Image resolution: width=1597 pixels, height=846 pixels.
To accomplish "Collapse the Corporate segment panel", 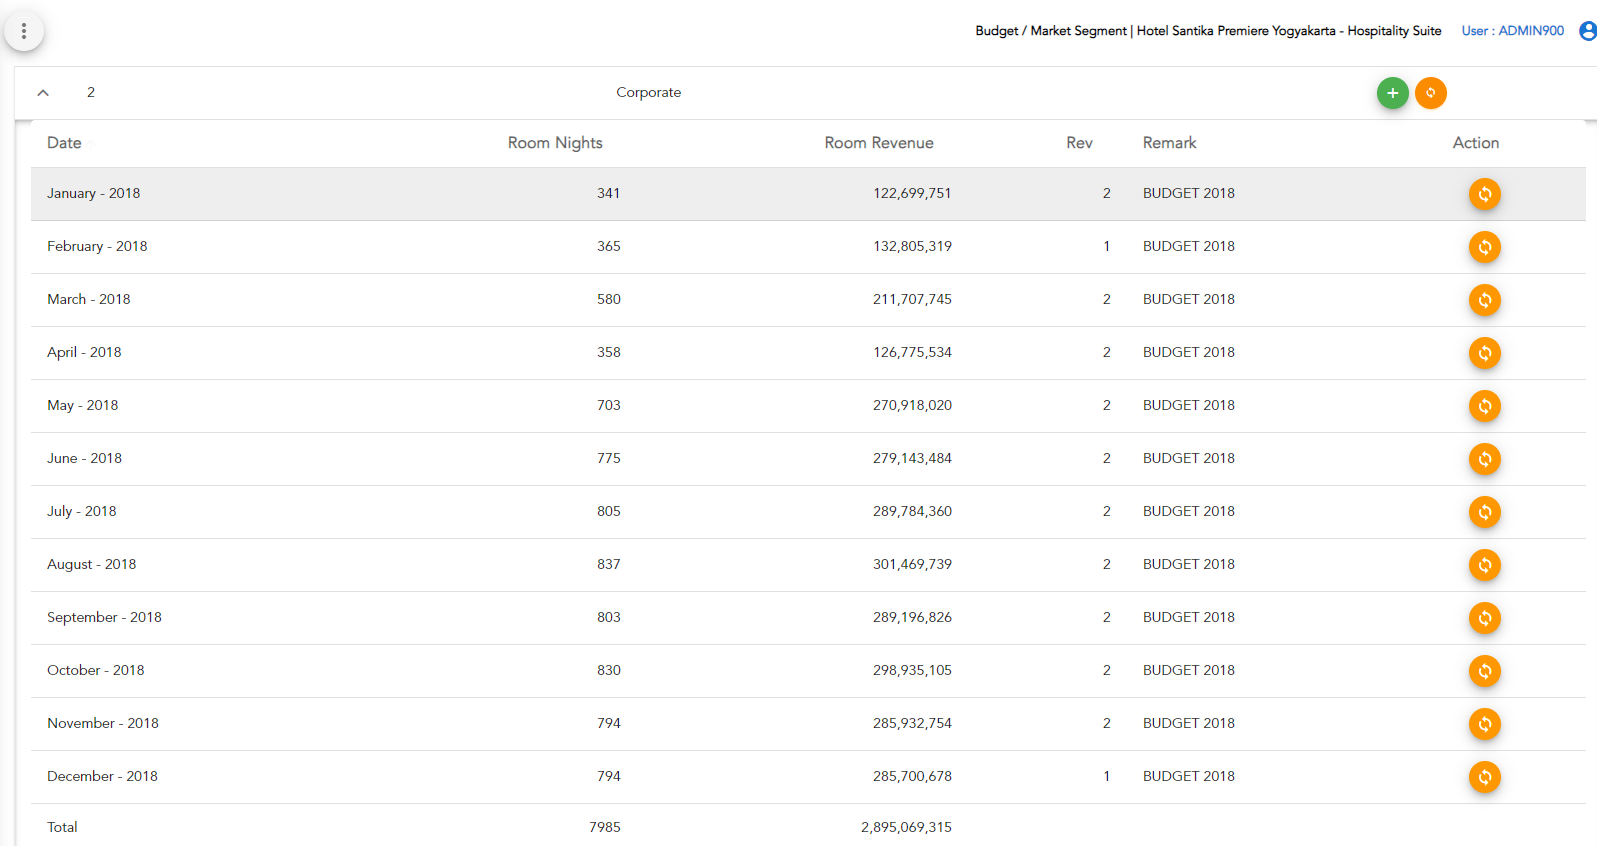I will point(43,92).
